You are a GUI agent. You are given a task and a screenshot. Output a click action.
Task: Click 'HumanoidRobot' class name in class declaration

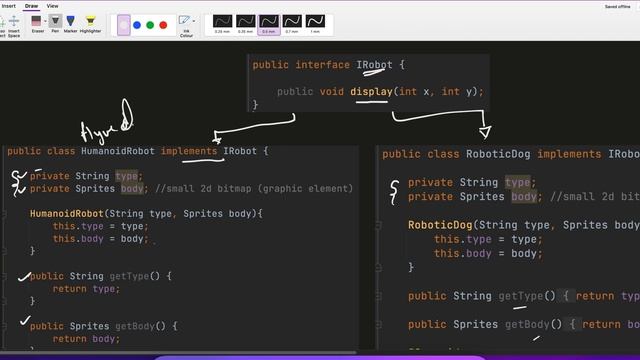coord(118,151)
